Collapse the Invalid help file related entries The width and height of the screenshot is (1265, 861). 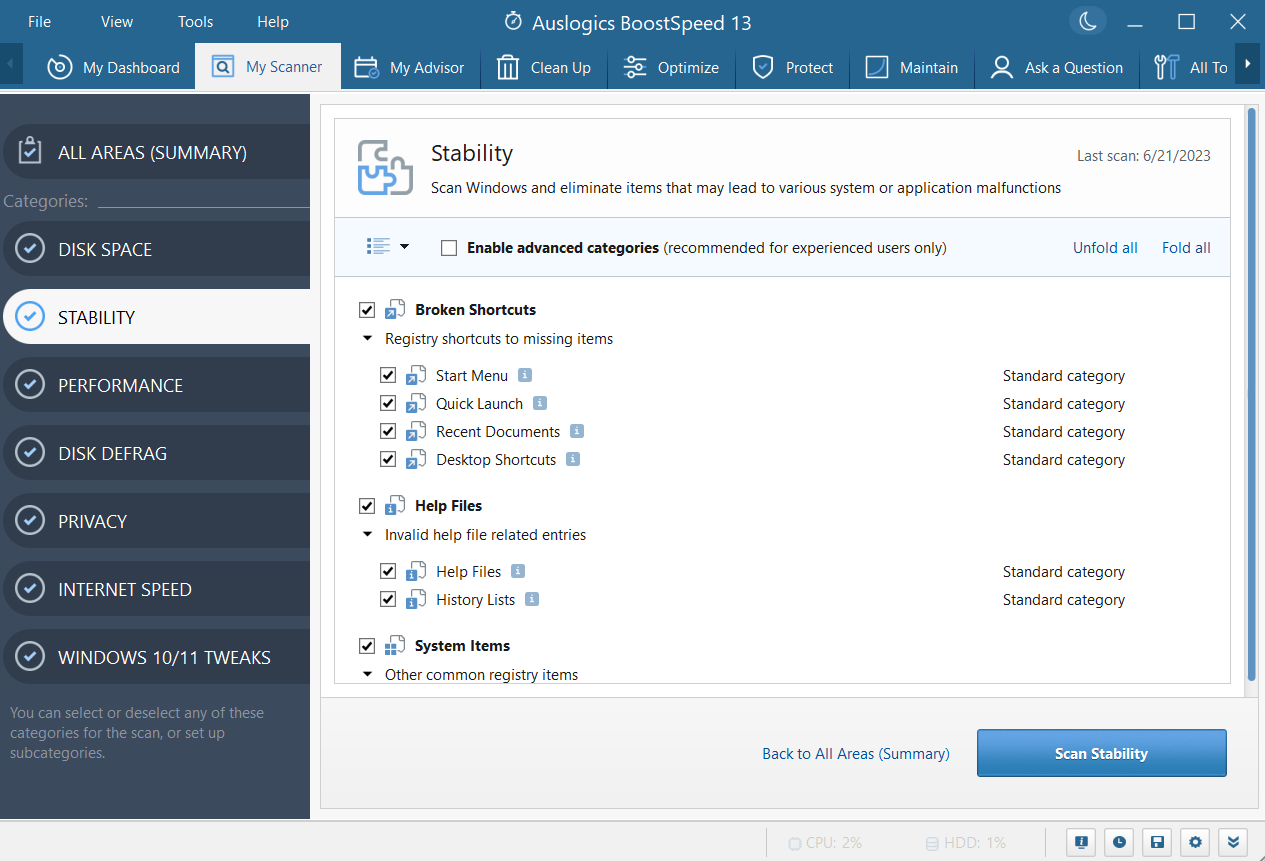point(367,534)
